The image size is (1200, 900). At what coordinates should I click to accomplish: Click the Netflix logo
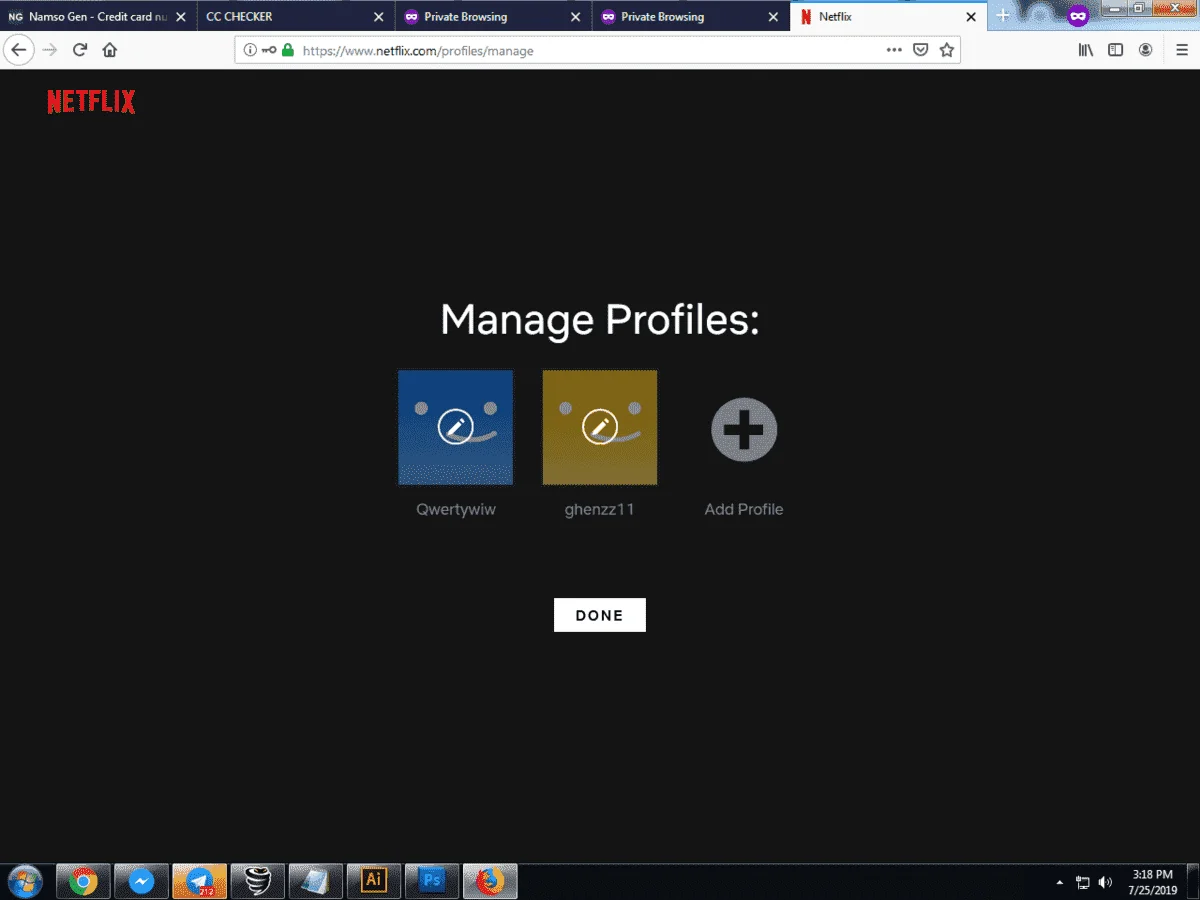pyautogui.click(x=91, y=101)
